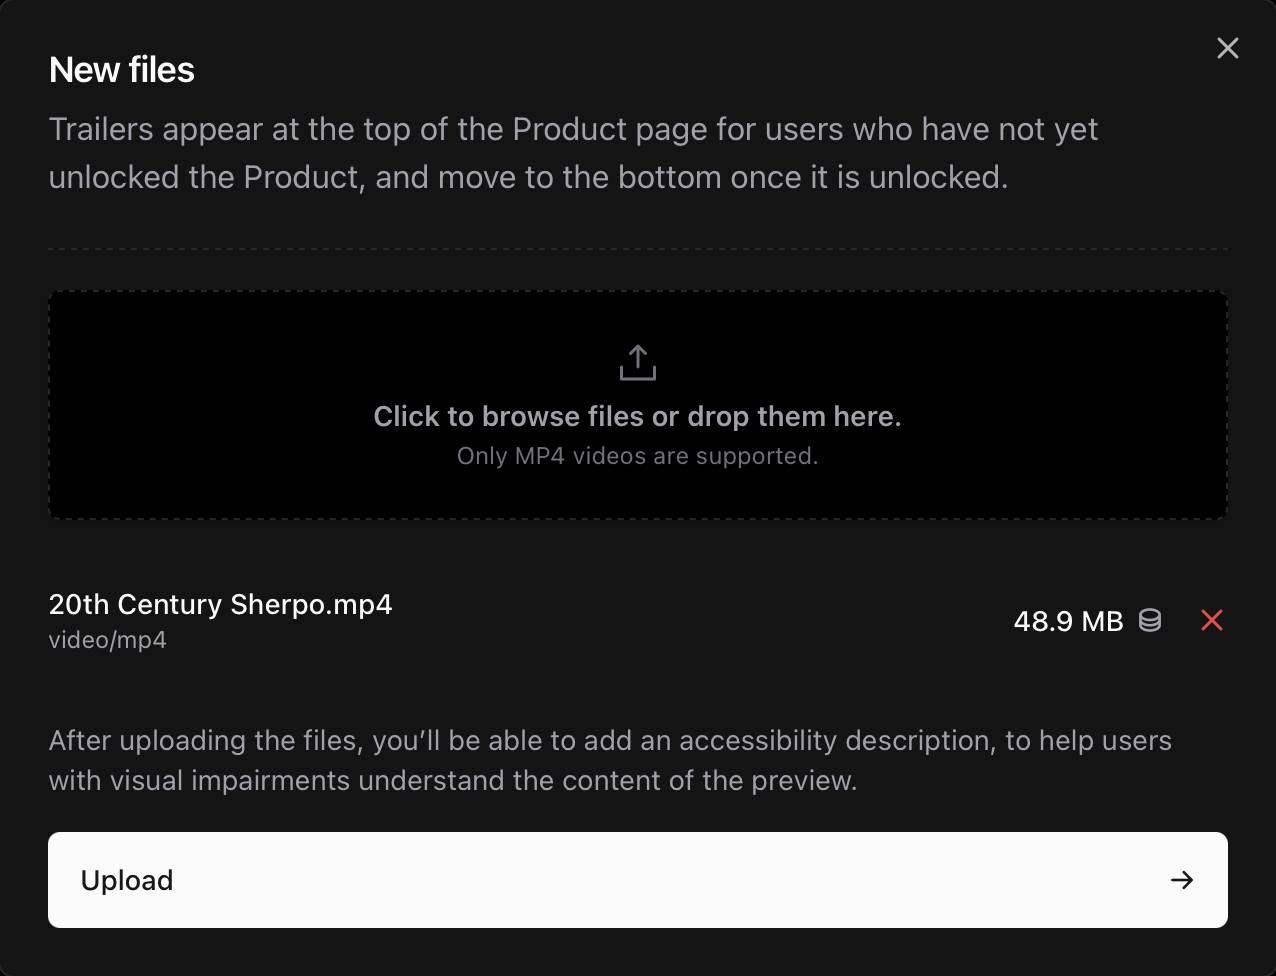Click the 48.9 MB file size label
This screenshot has height=976, width=1276.
(1068, 621)
